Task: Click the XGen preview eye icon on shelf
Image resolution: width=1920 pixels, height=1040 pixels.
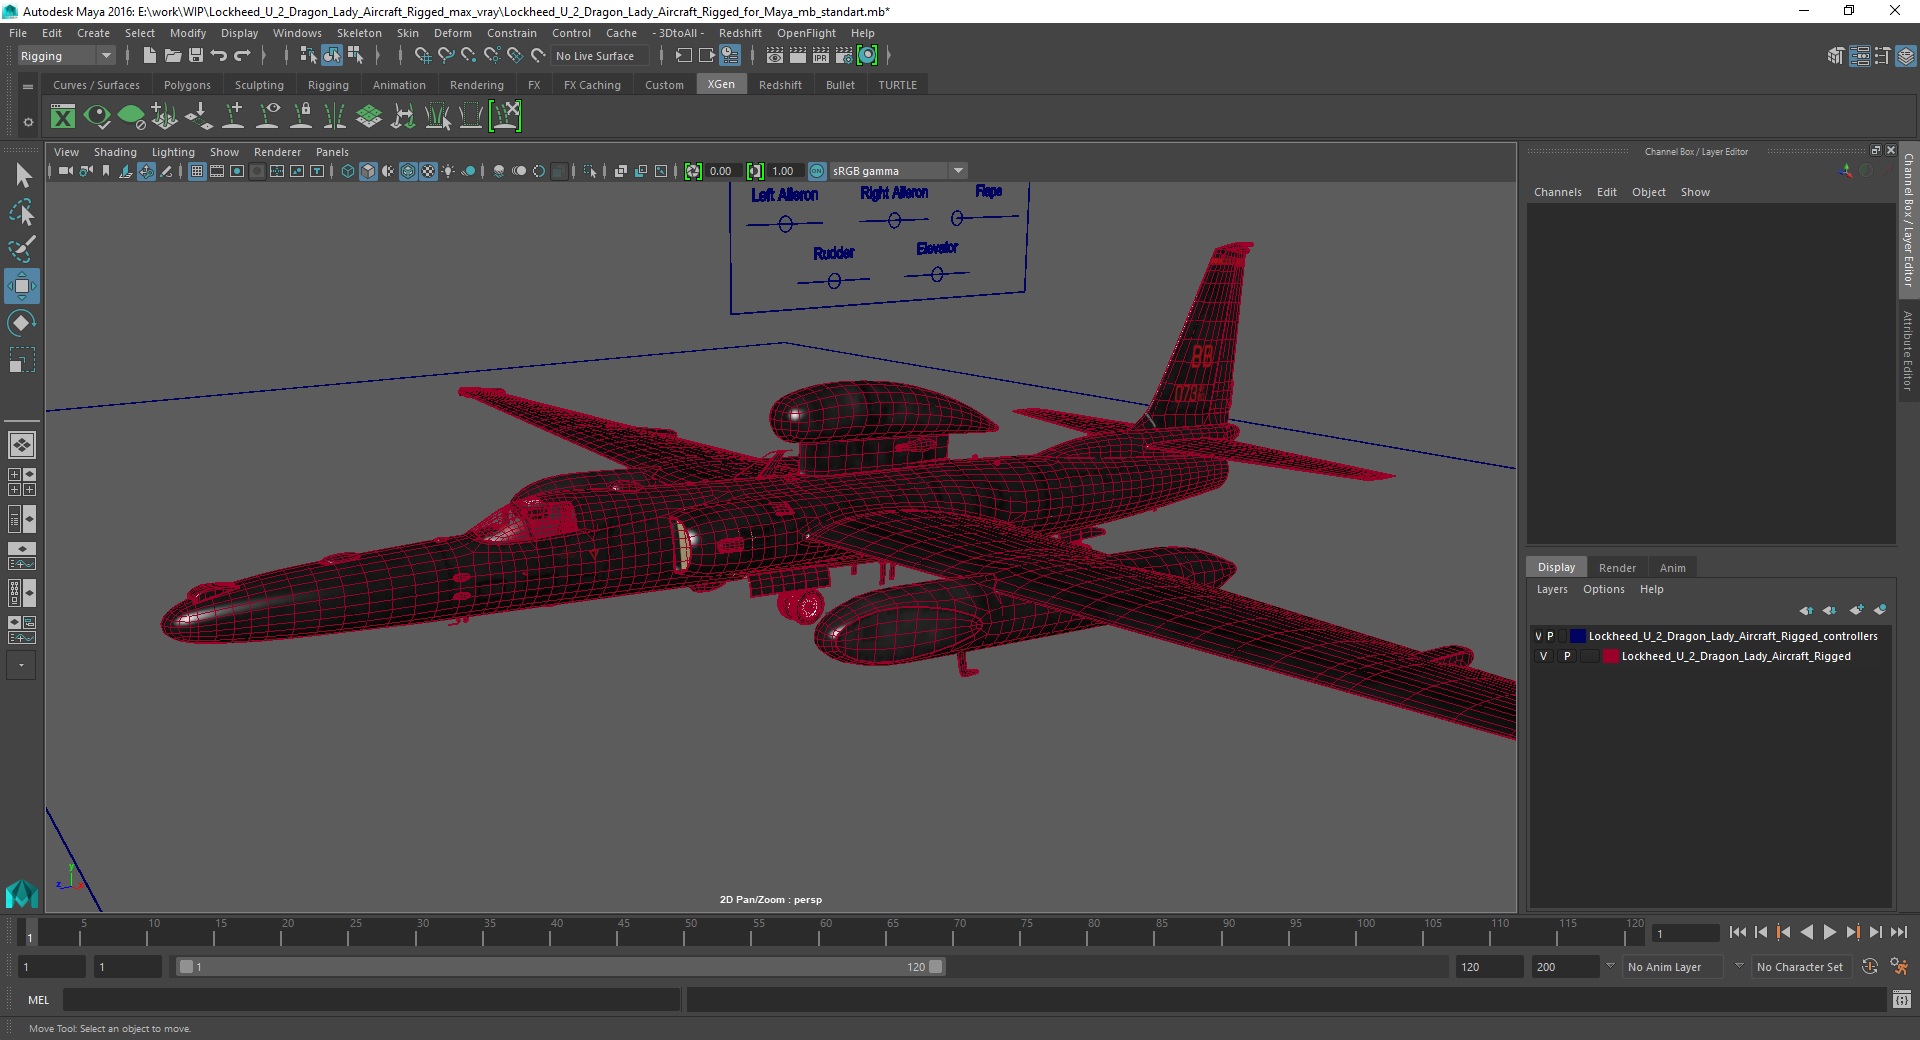Action: tap(97, 117)
